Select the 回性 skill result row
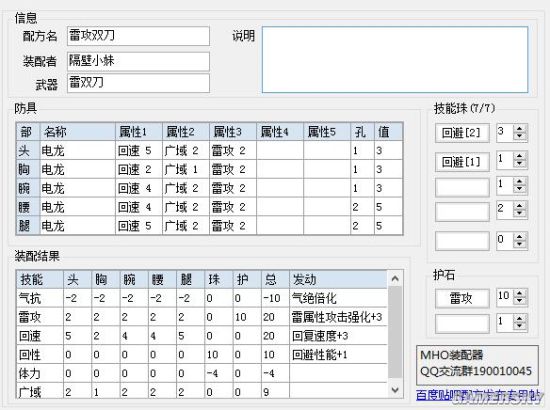Viewport: 550px width, 410px height. tap(202, 355)
